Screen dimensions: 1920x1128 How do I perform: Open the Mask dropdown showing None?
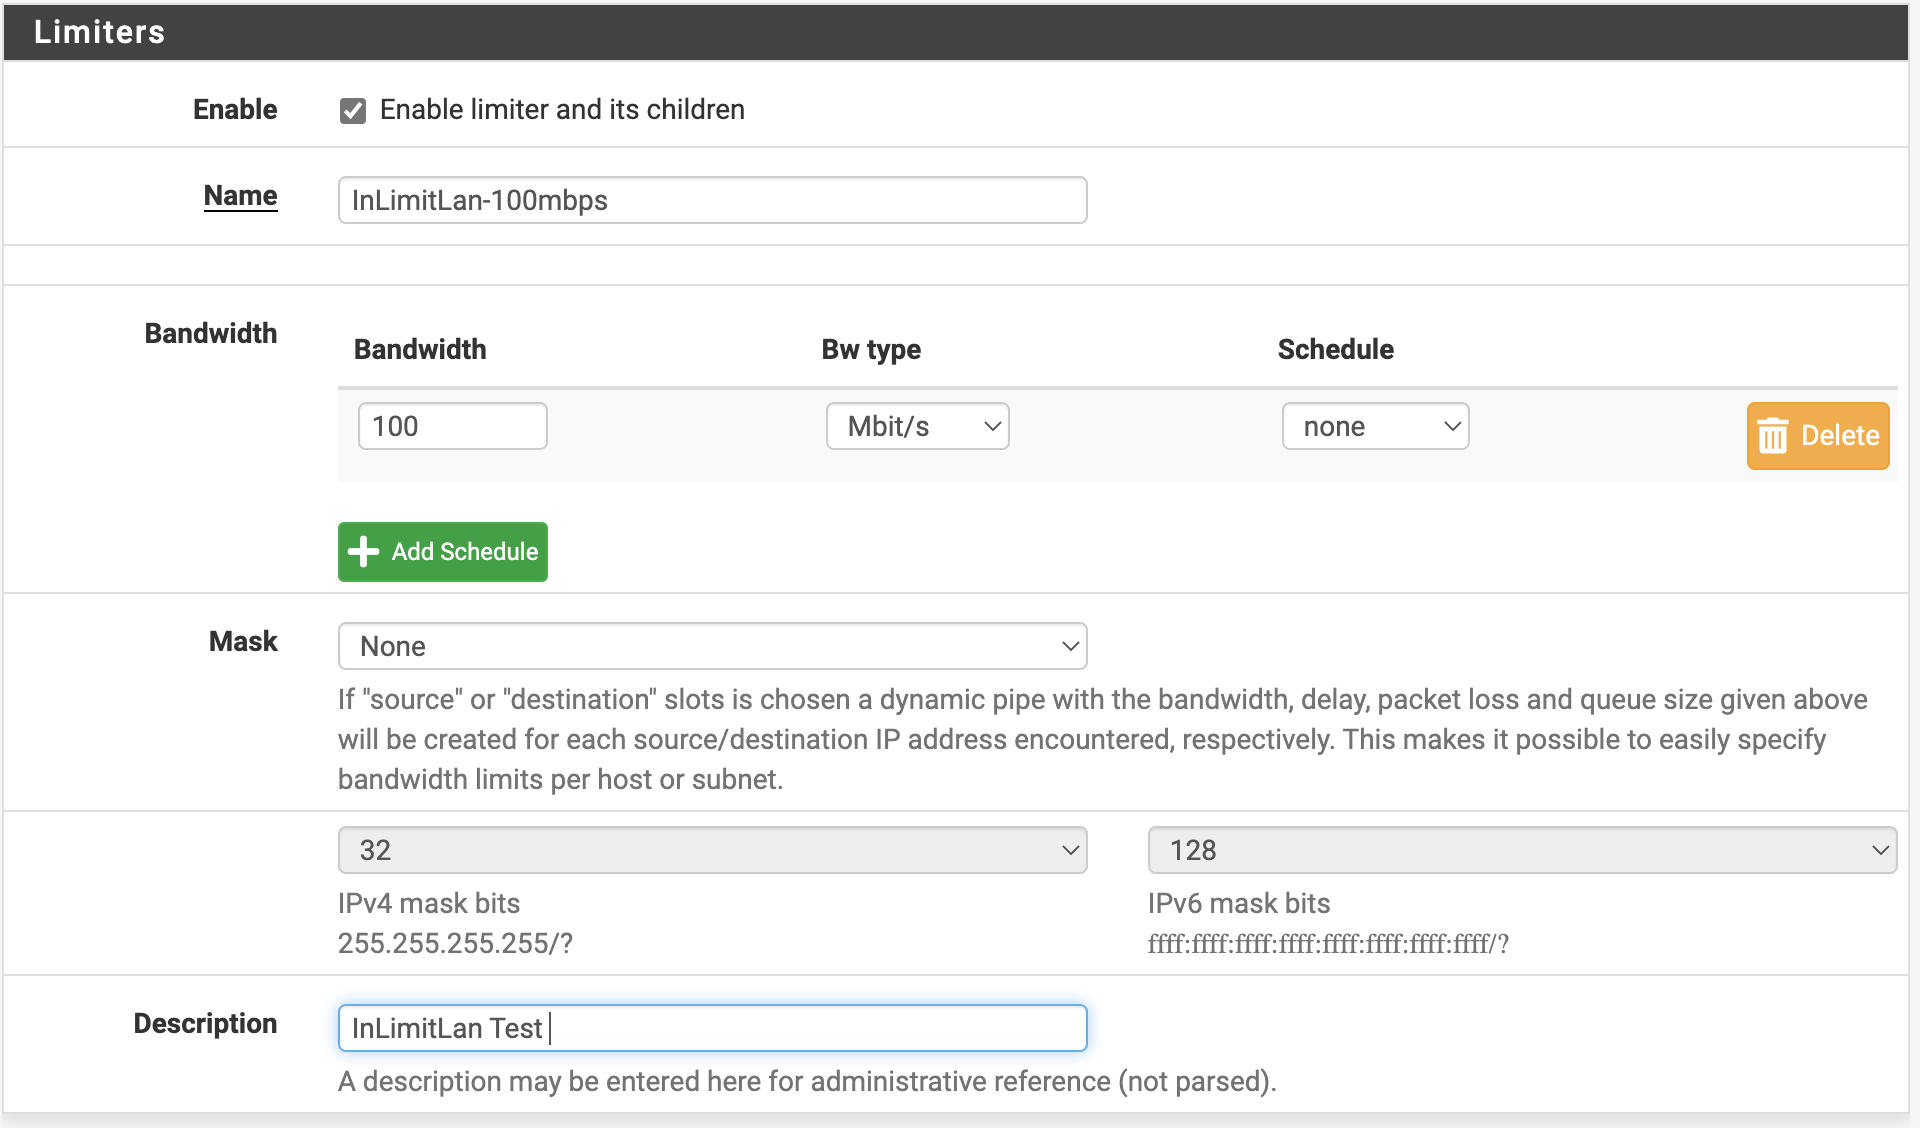(x=712, y=646)
